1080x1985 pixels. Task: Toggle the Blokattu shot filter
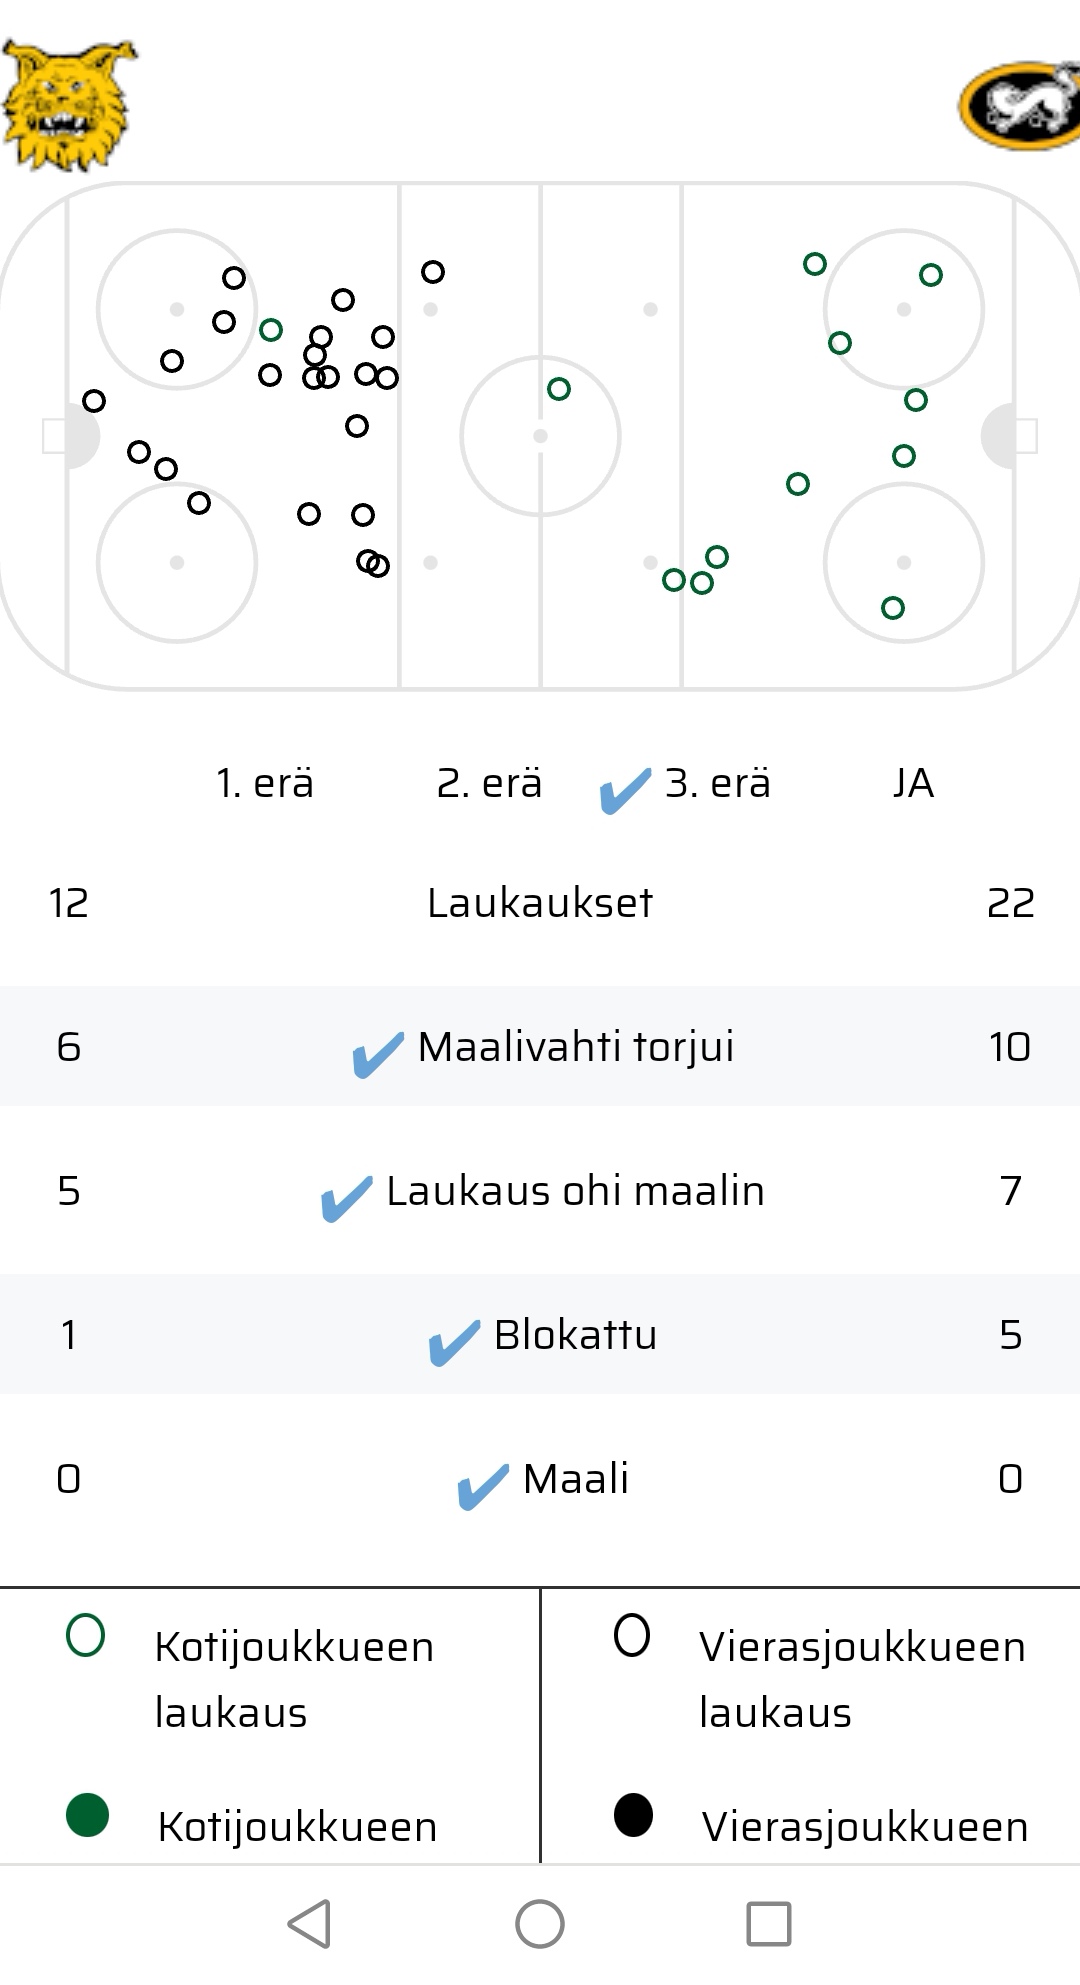543,1337
